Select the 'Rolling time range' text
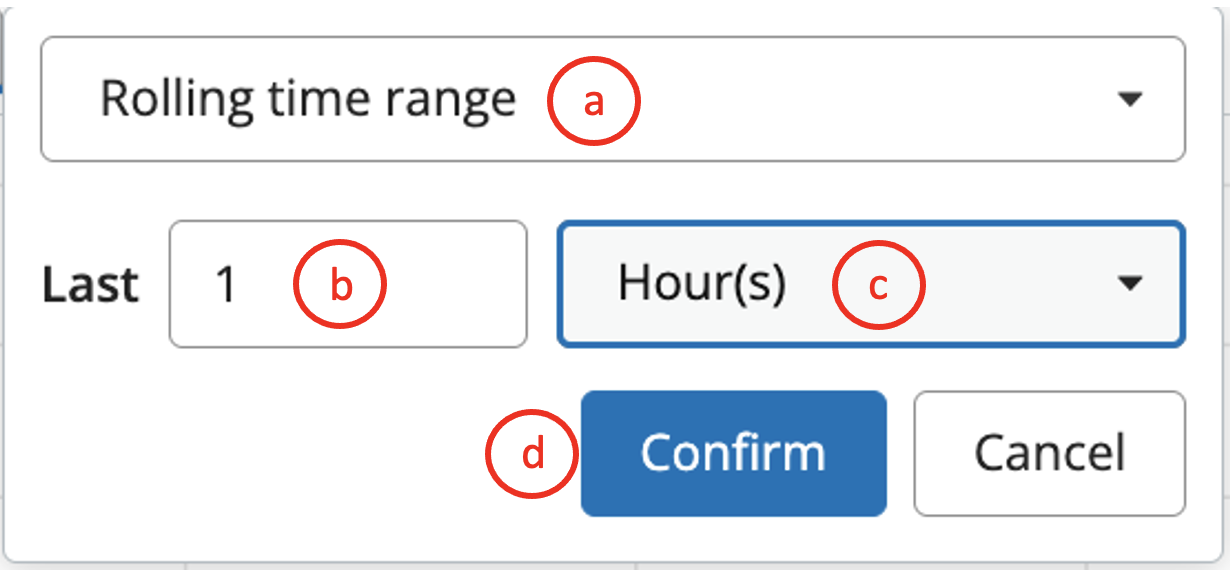Image resolution: width=1230 pixels, height=570 pixels. (308, 99)
